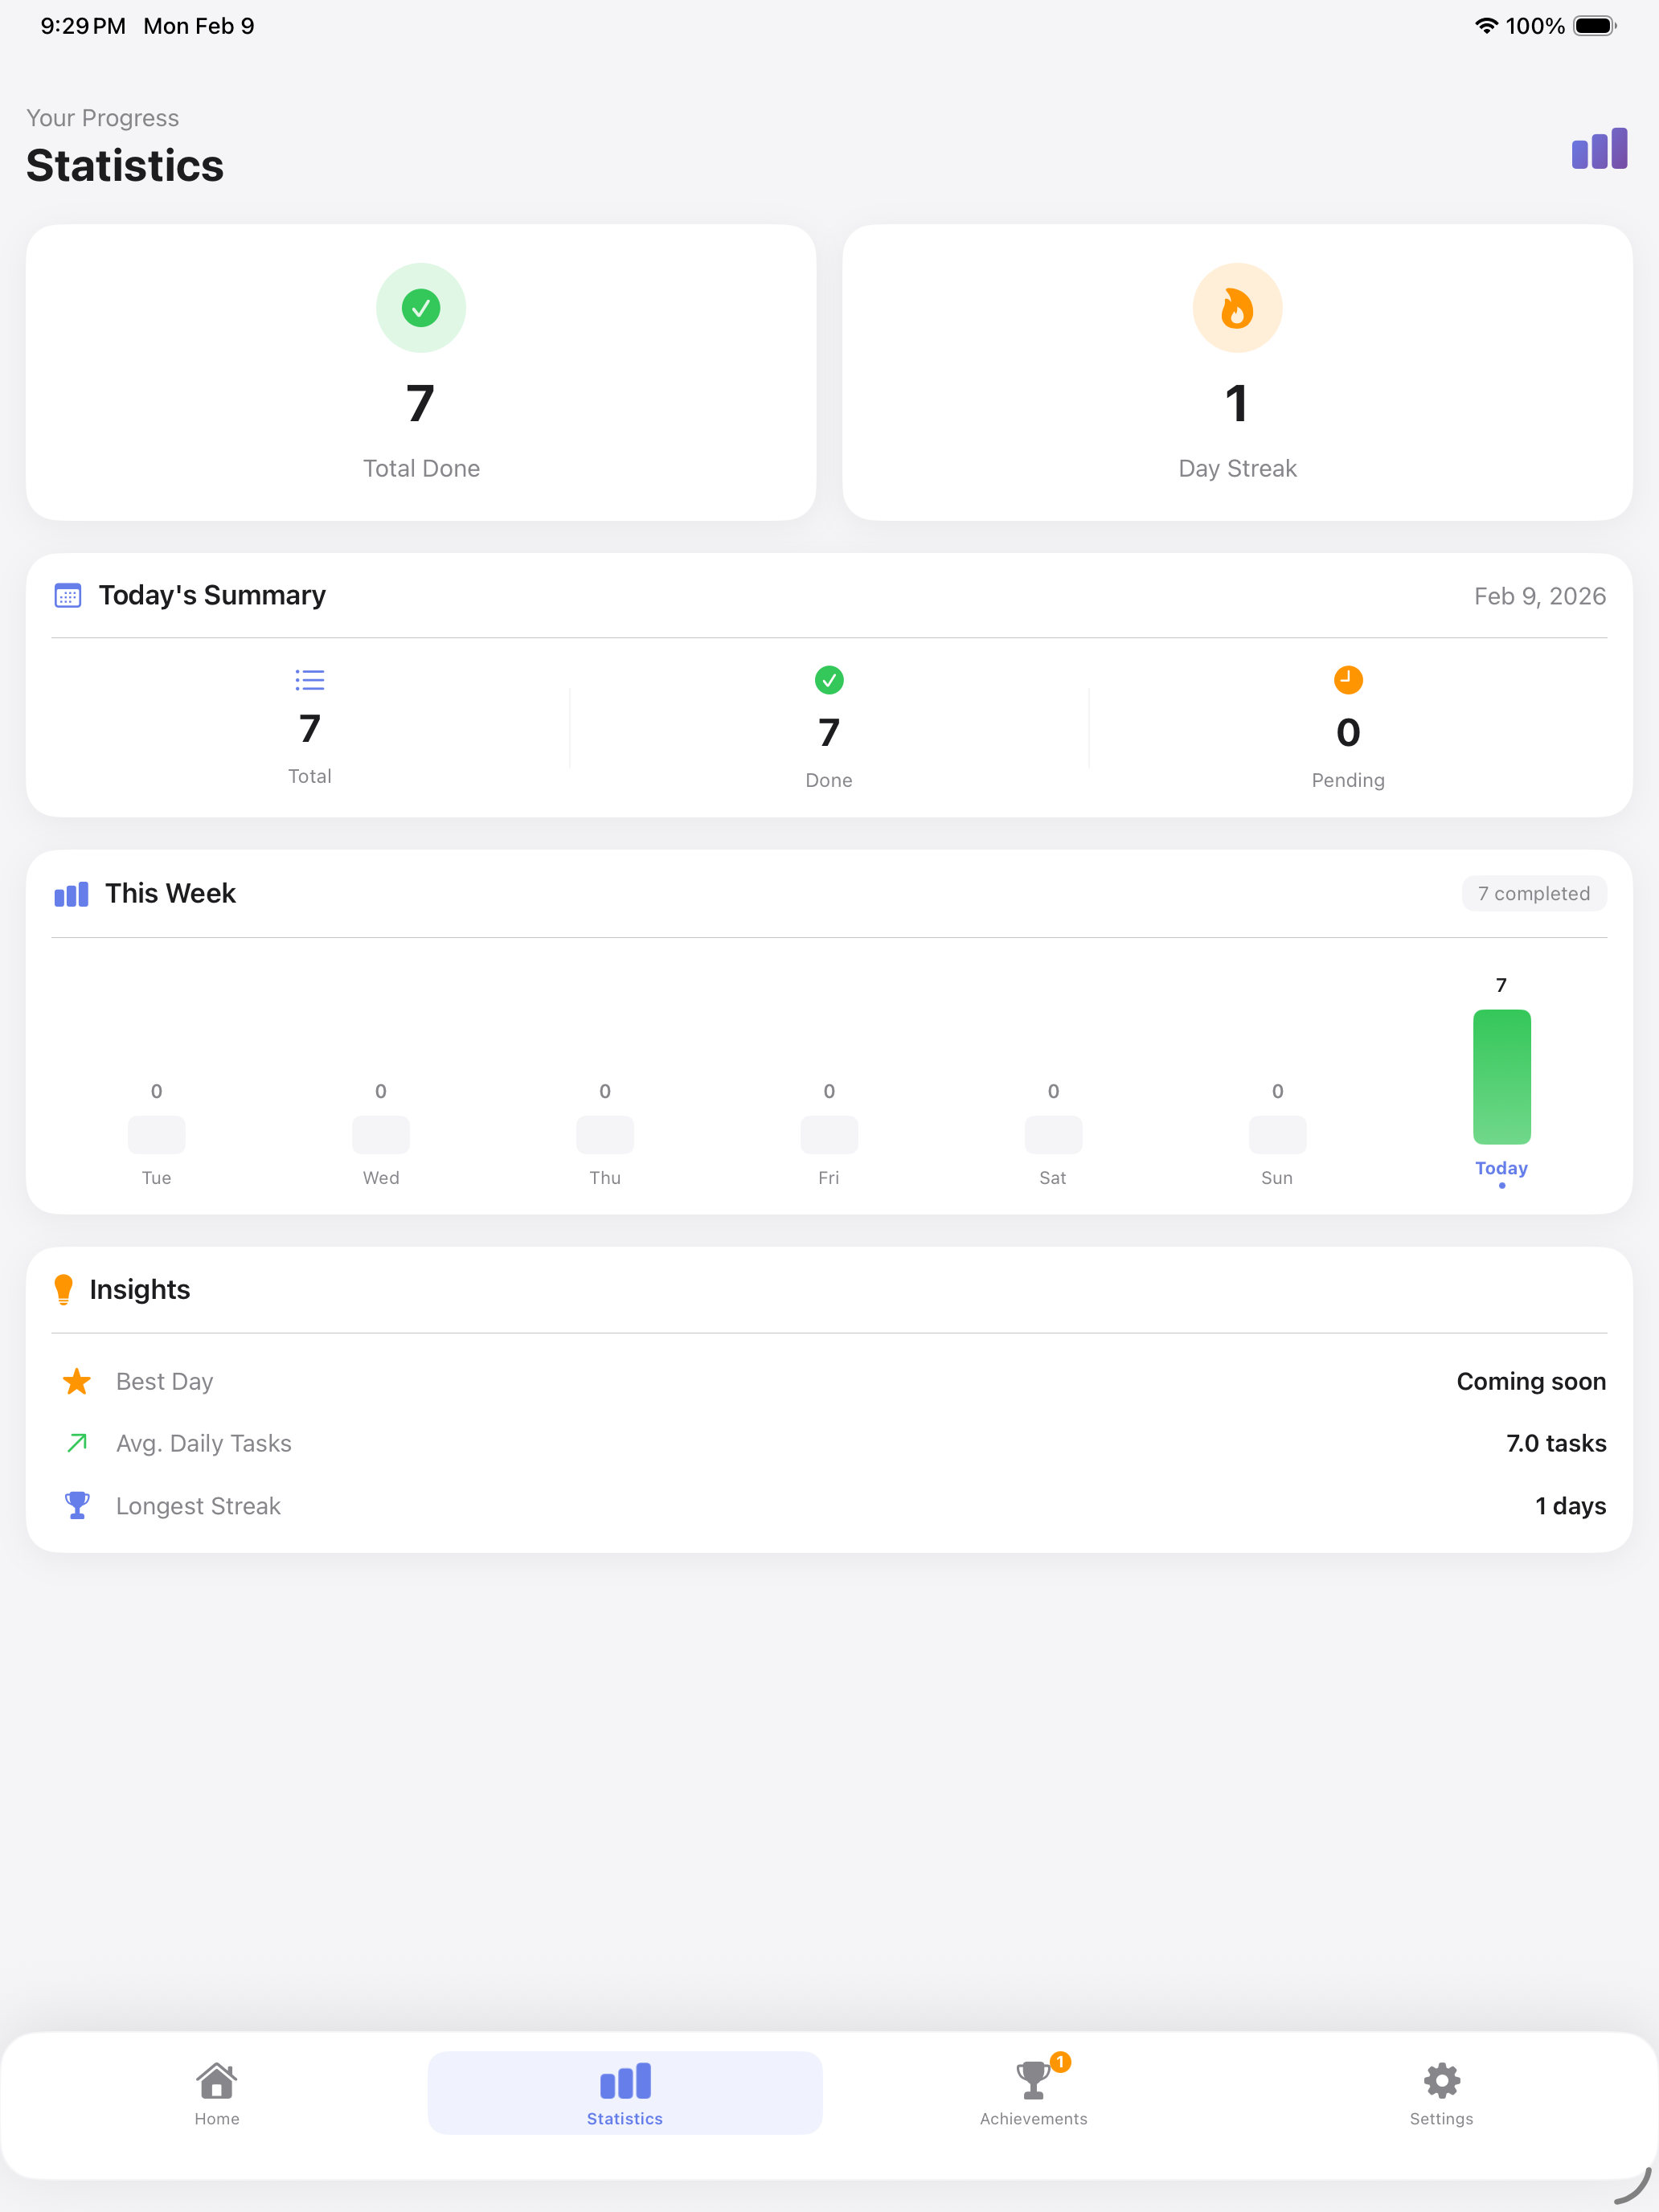Tap the star icon for Best Day
This screenshot has height=2212, width=1659.
(77, 1382)
